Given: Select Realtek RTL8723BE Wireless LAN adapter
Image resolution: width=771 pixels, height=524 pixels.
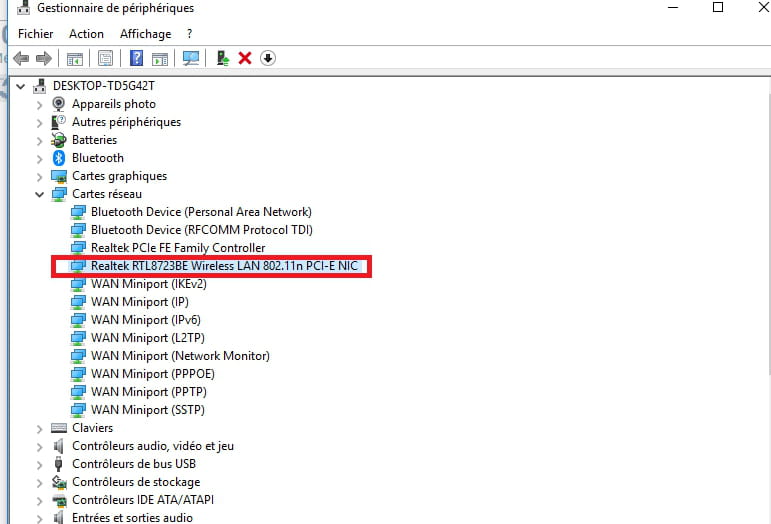Looking at the screenshot, I should pos(224,266).
